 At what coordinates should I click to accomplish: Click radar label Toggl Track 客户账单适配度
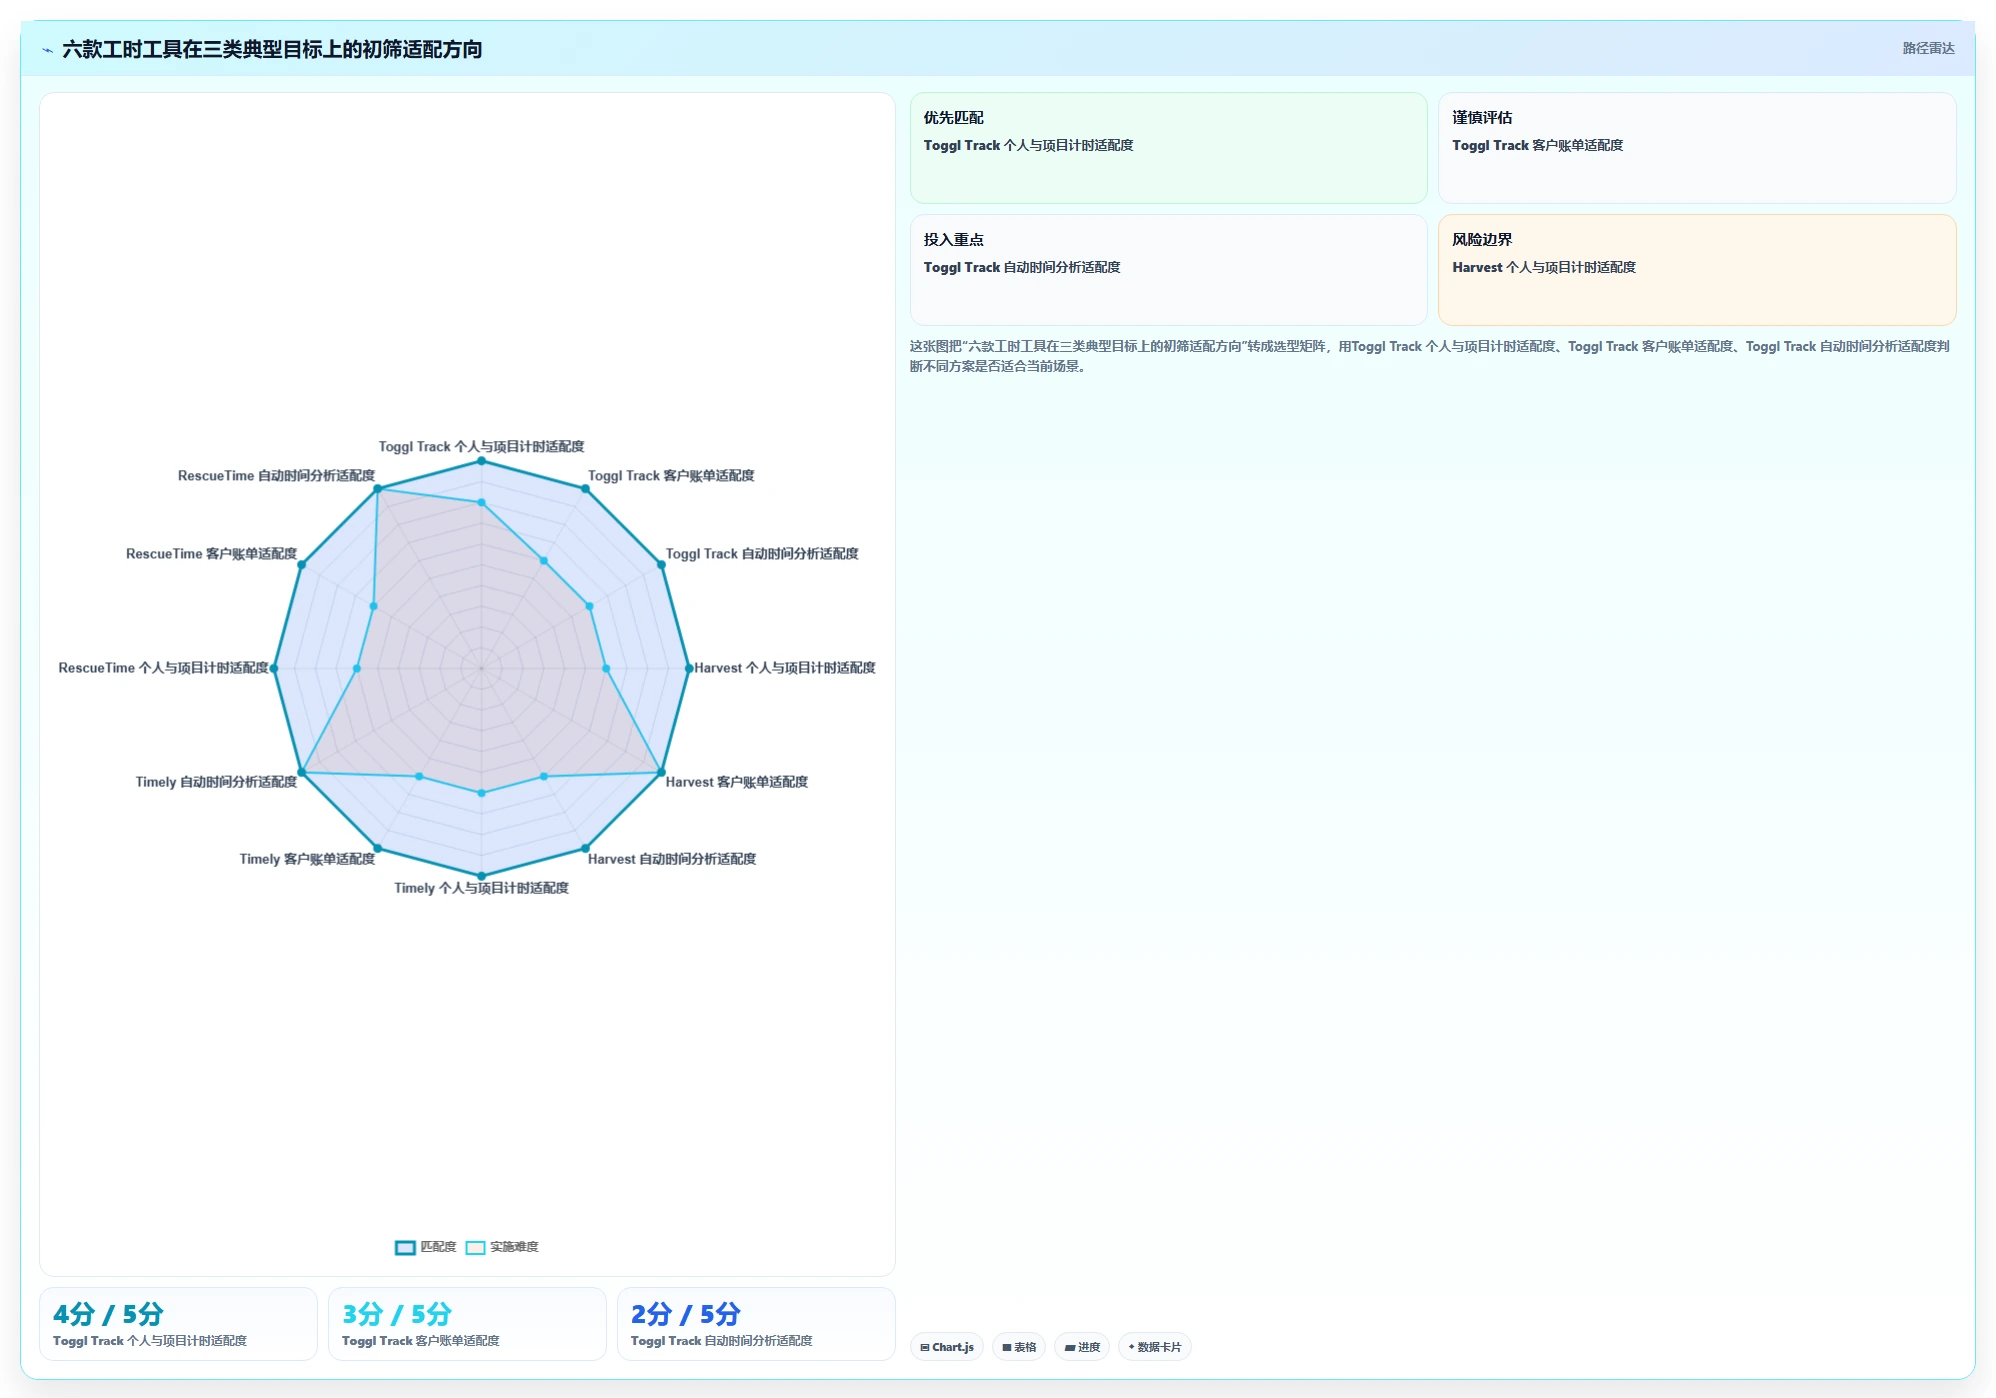point(671,476)
